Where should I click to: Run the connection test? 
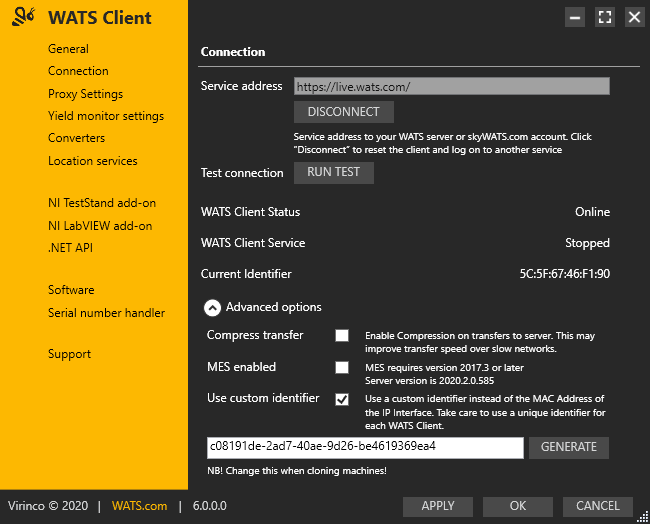coord(334,172)
